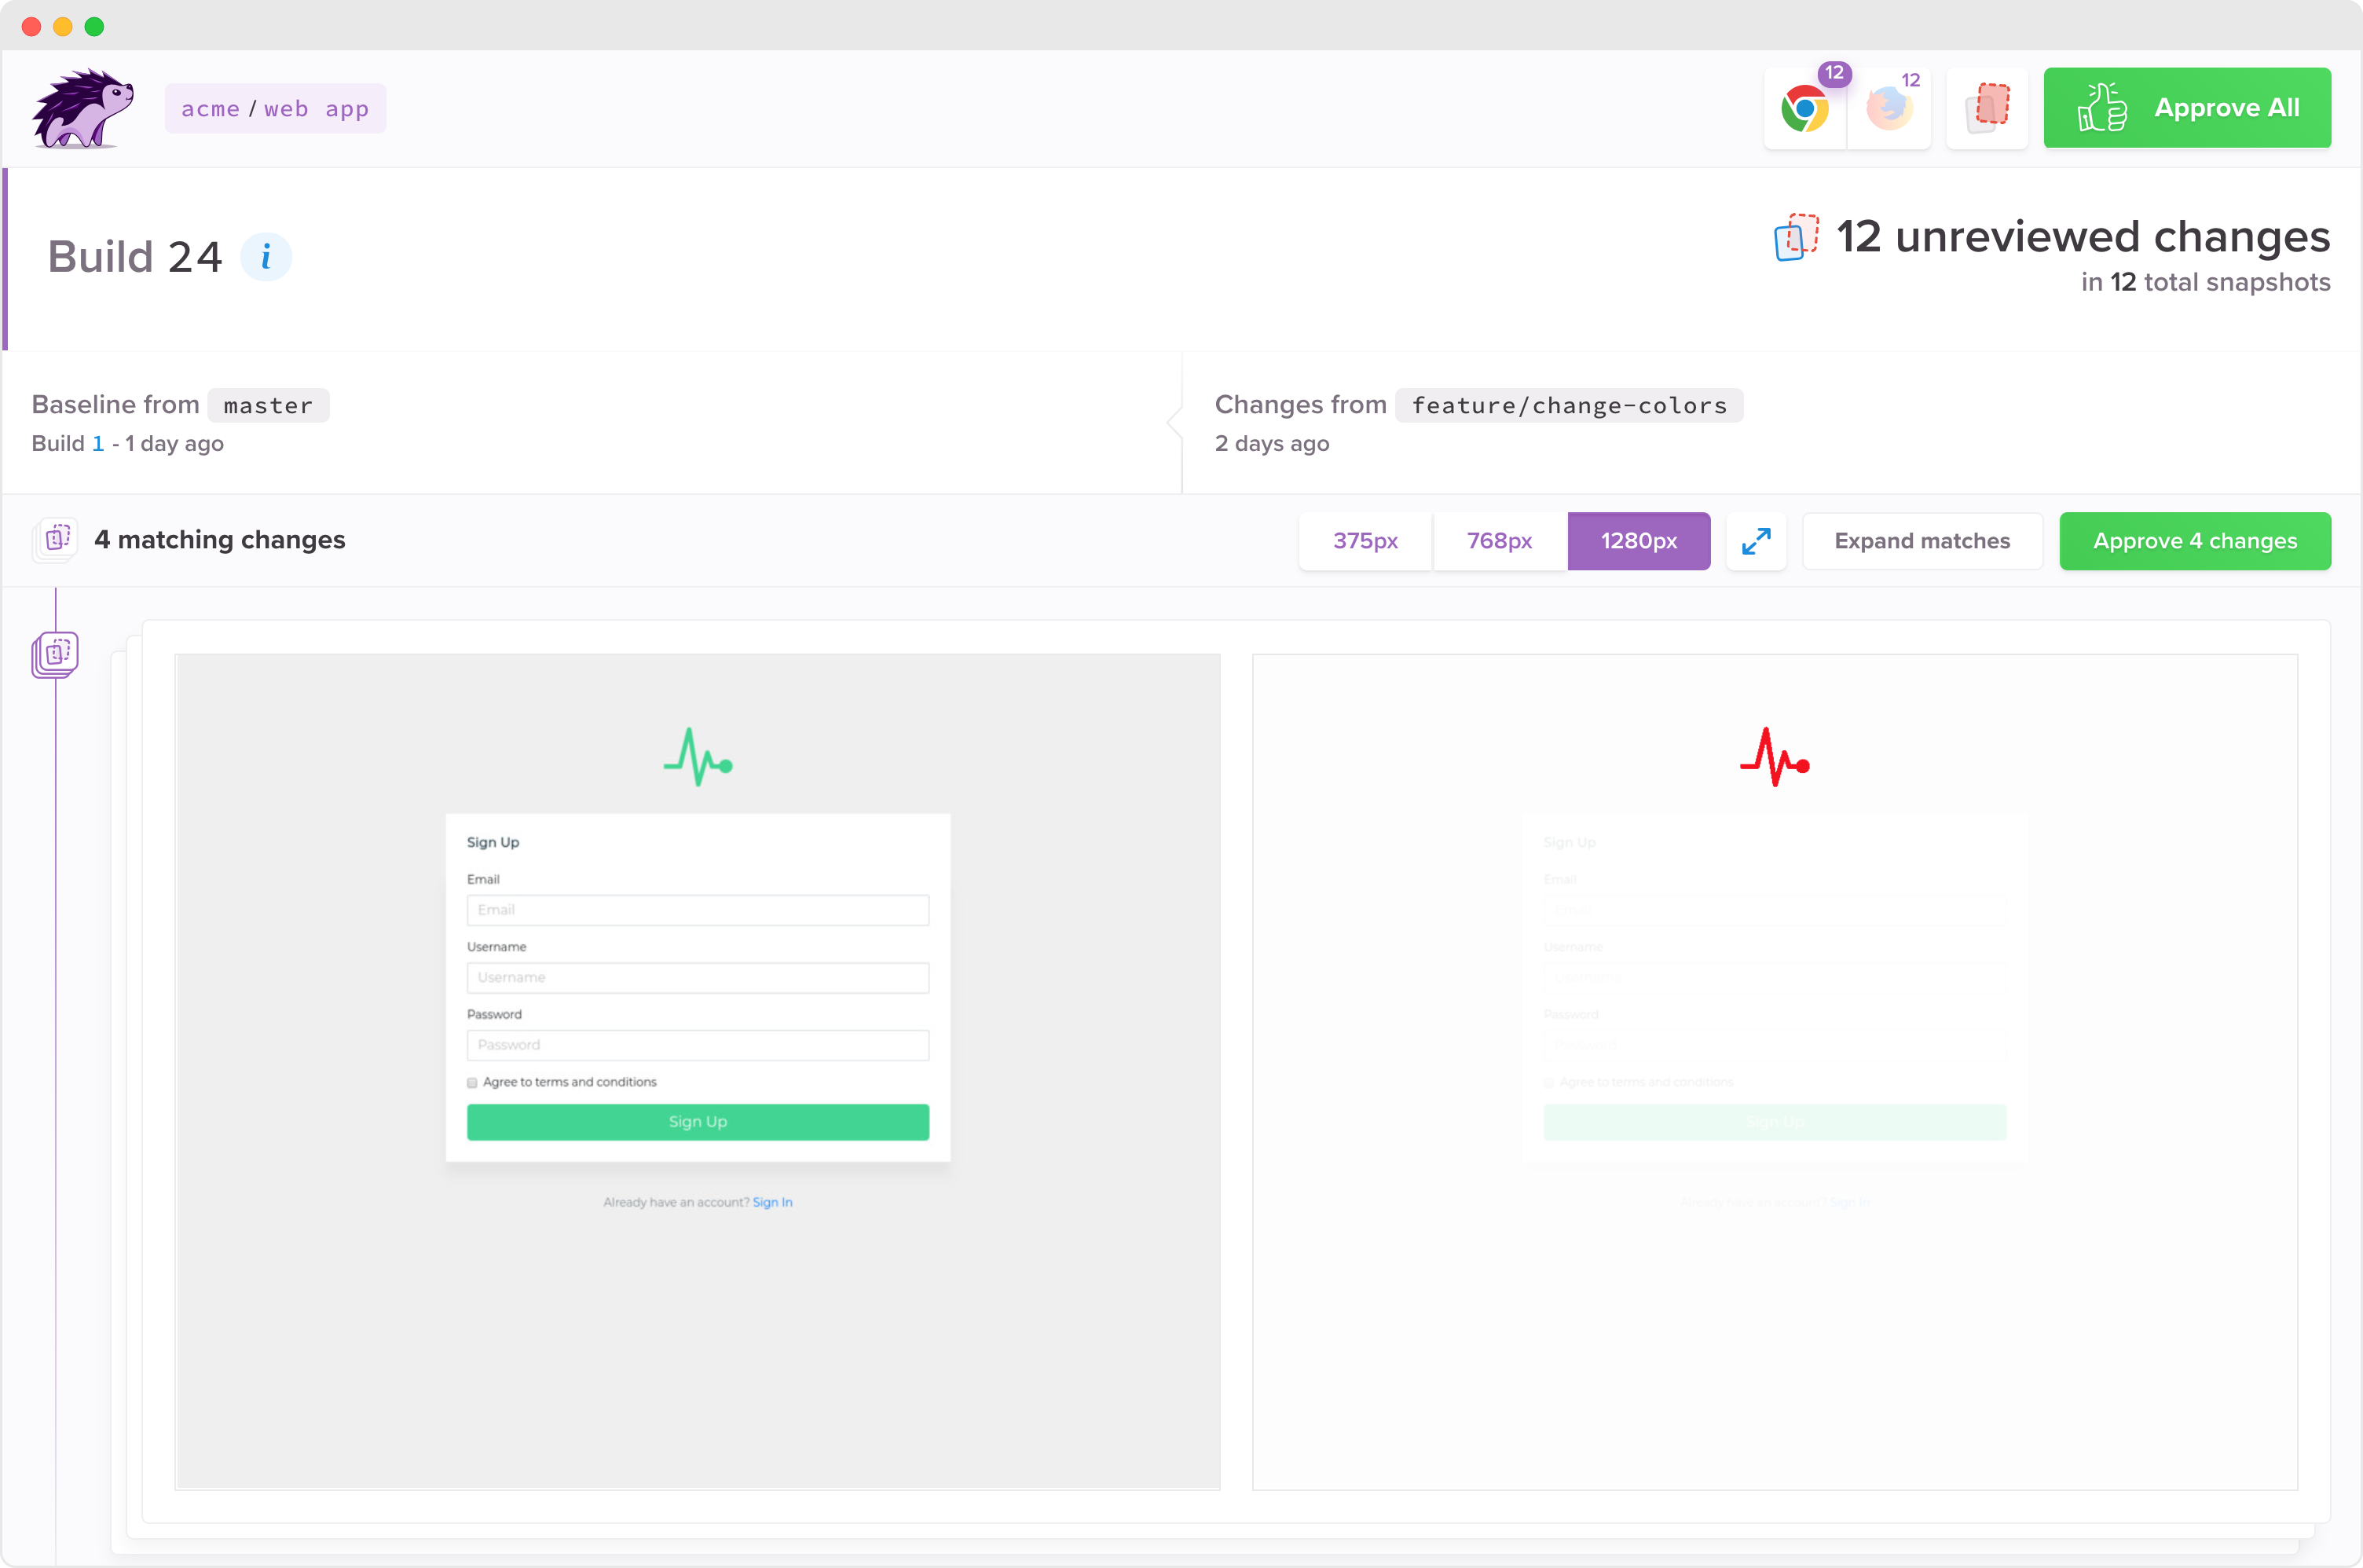2363x1568 pixels.
Task: Click the snapshot group icon in the left sidebar
Action: tap(55, 654)
